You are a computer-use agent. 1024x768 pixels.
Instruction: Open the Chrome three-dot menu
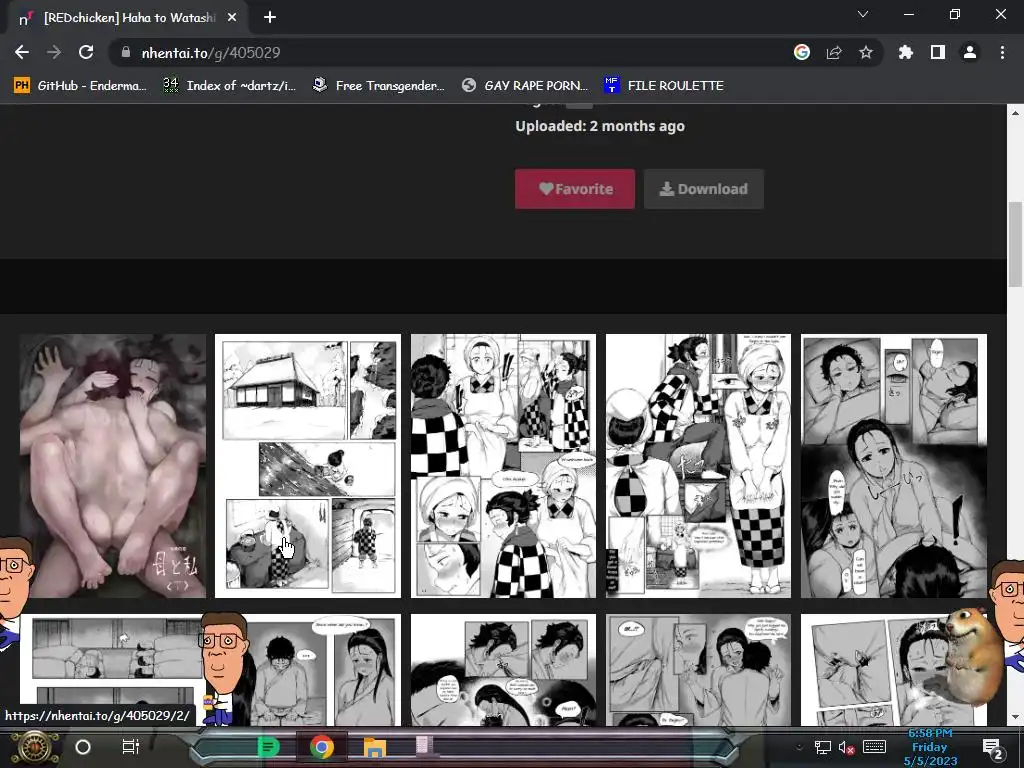1002,52
